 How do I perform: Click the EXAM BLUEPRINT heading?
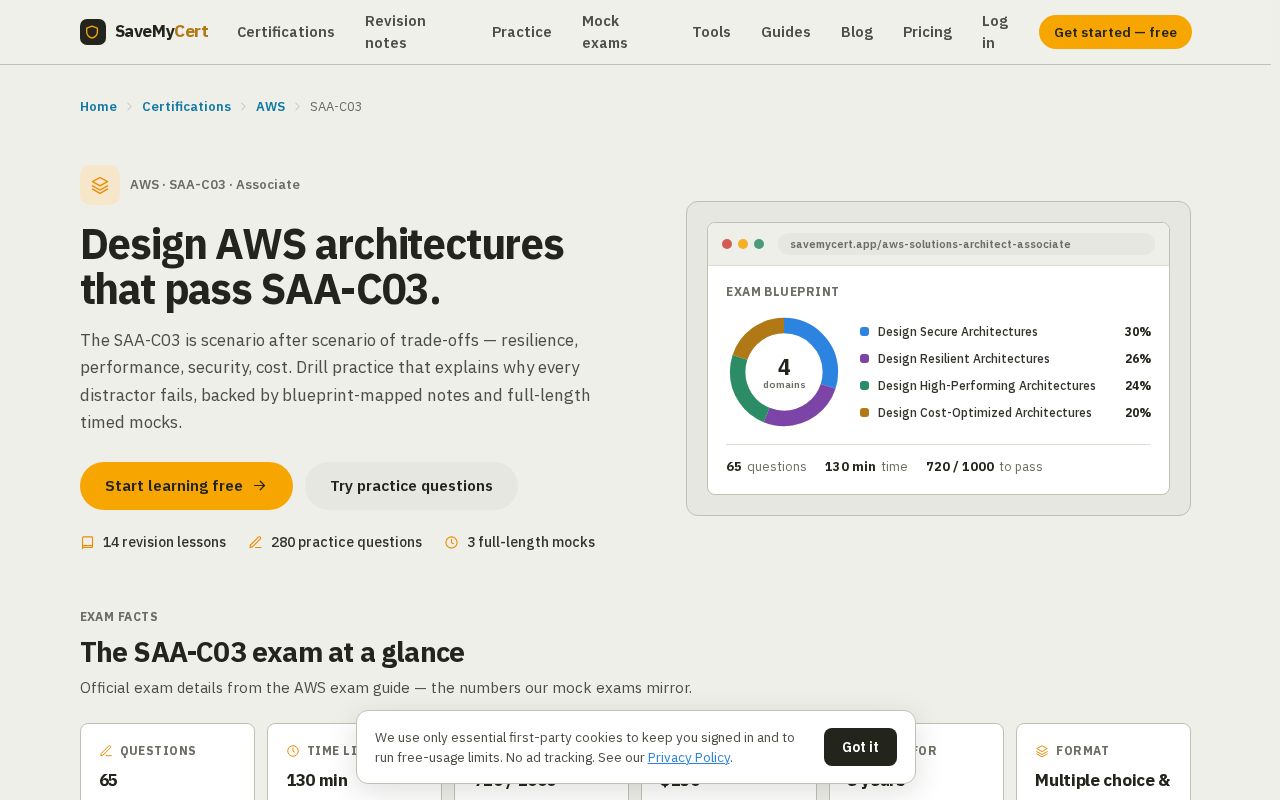(x=782, y=292)
